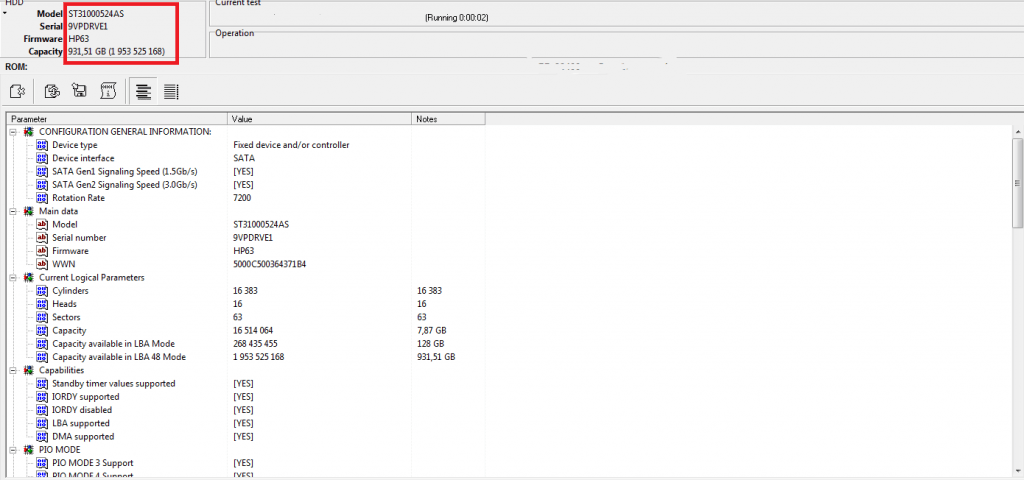Open the HDD header dropdown arrow
1024x480 pixels.
pyautogui.click(x=5, y=12)
